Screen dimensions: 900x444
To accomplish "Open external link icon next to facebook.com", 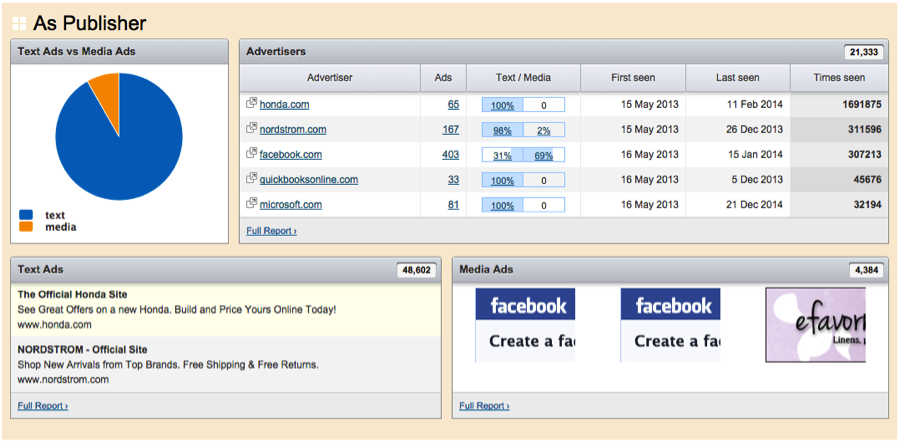I will click(251, 154).
